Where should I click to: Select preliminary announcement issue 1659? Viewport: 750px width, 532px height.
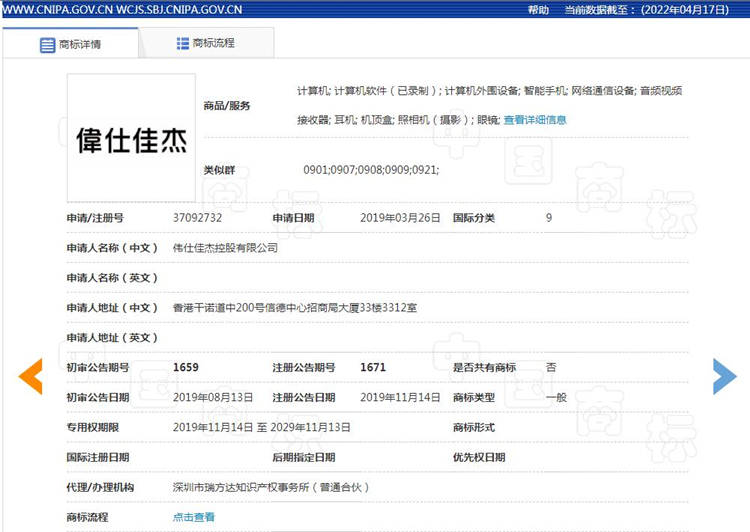click(x=186, y=367)
